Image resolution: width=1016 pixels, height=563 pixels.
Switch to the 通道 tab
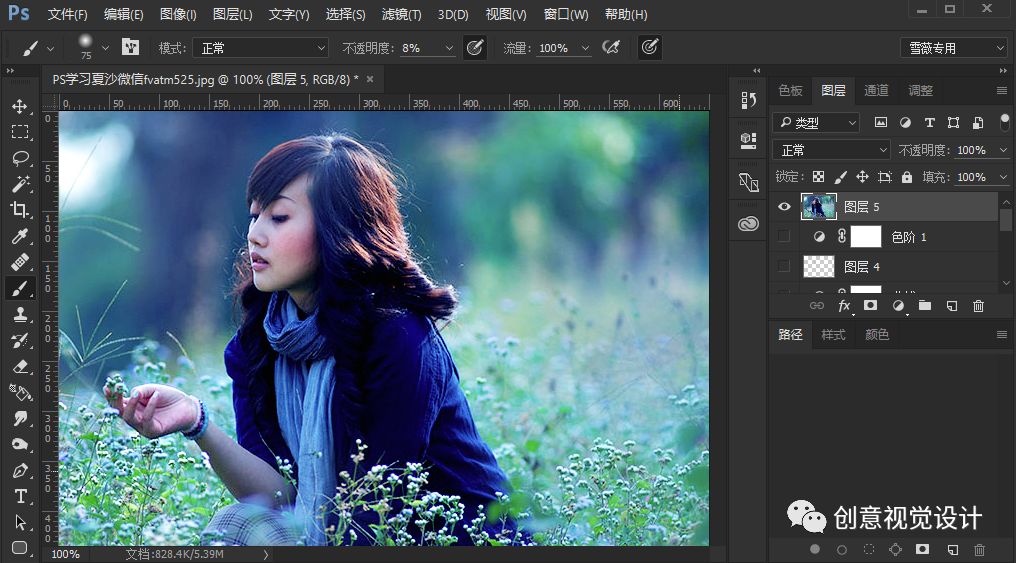pos(876,90)
